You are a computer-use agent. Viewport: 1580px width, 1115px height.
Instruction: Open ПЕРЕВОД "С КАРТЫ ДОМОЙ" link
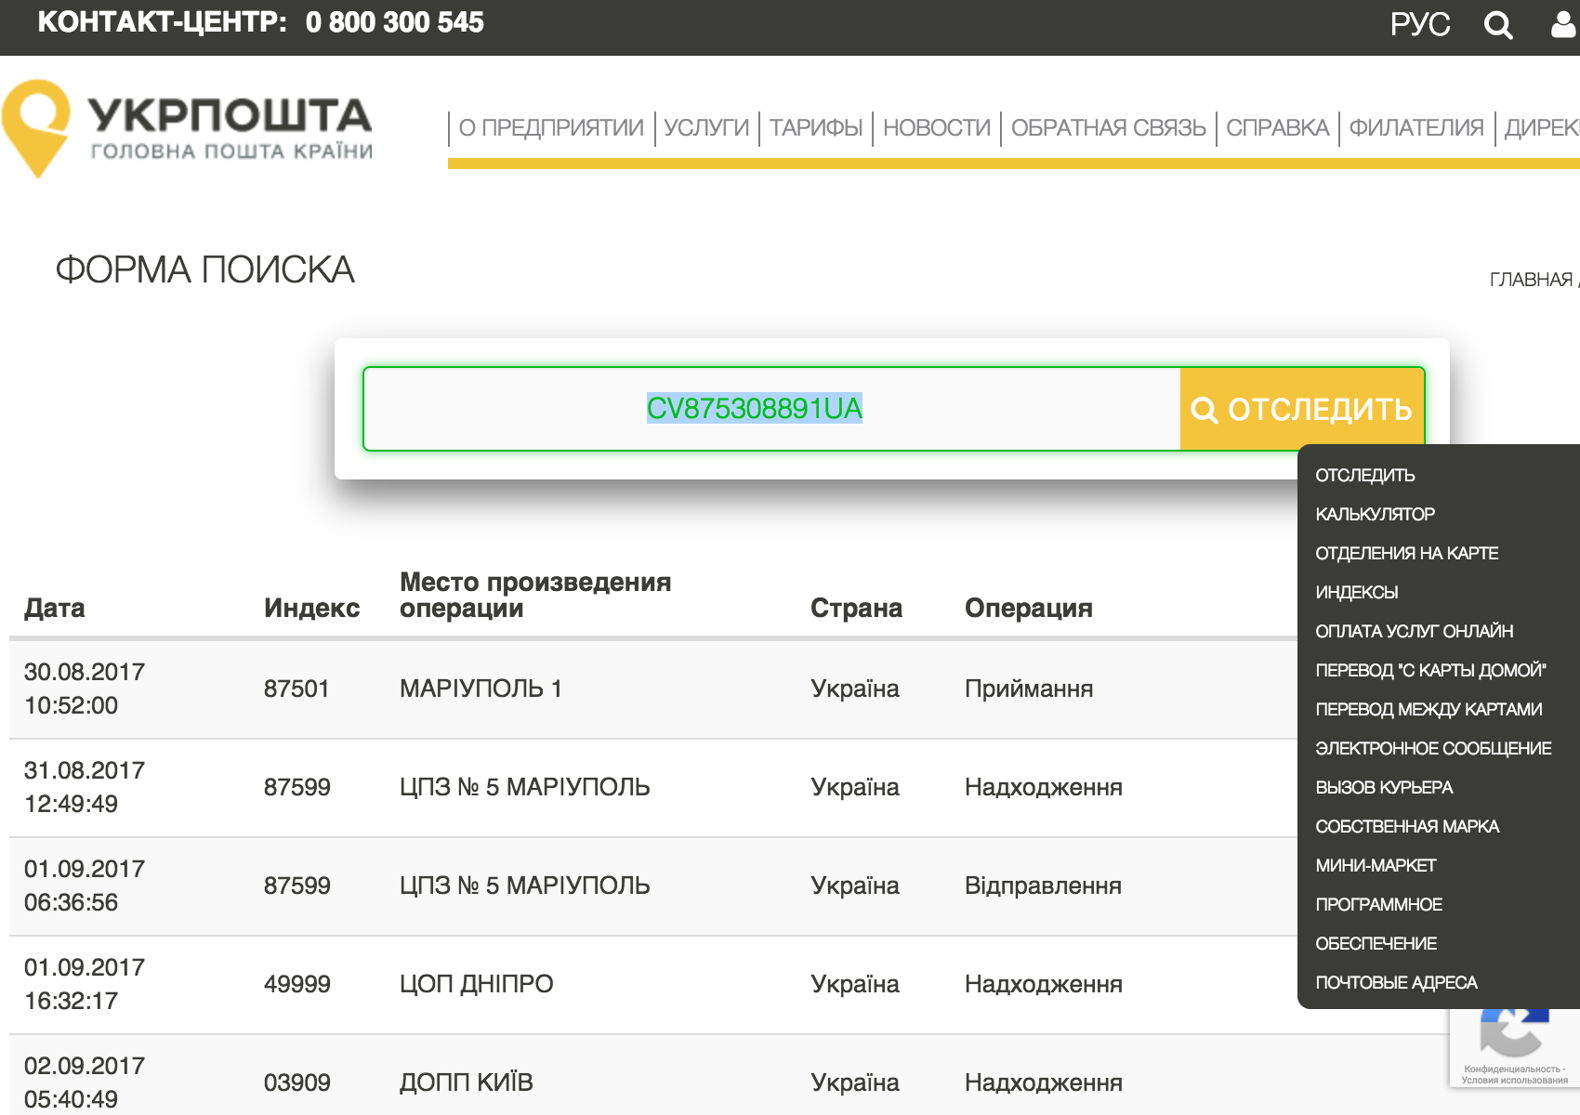click(x=1431, y=670)
